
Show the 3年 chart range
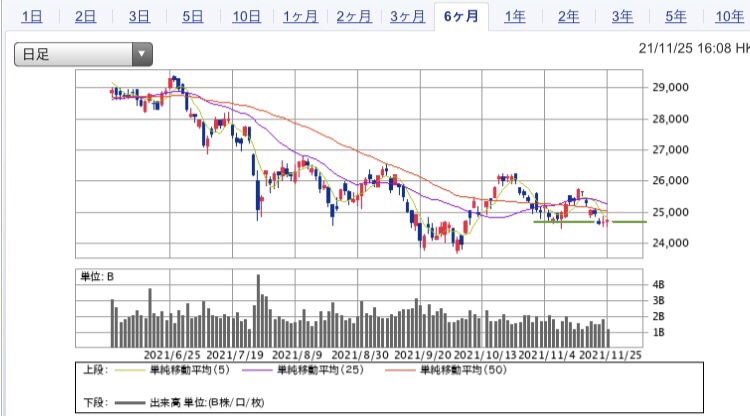click(622, 17)
